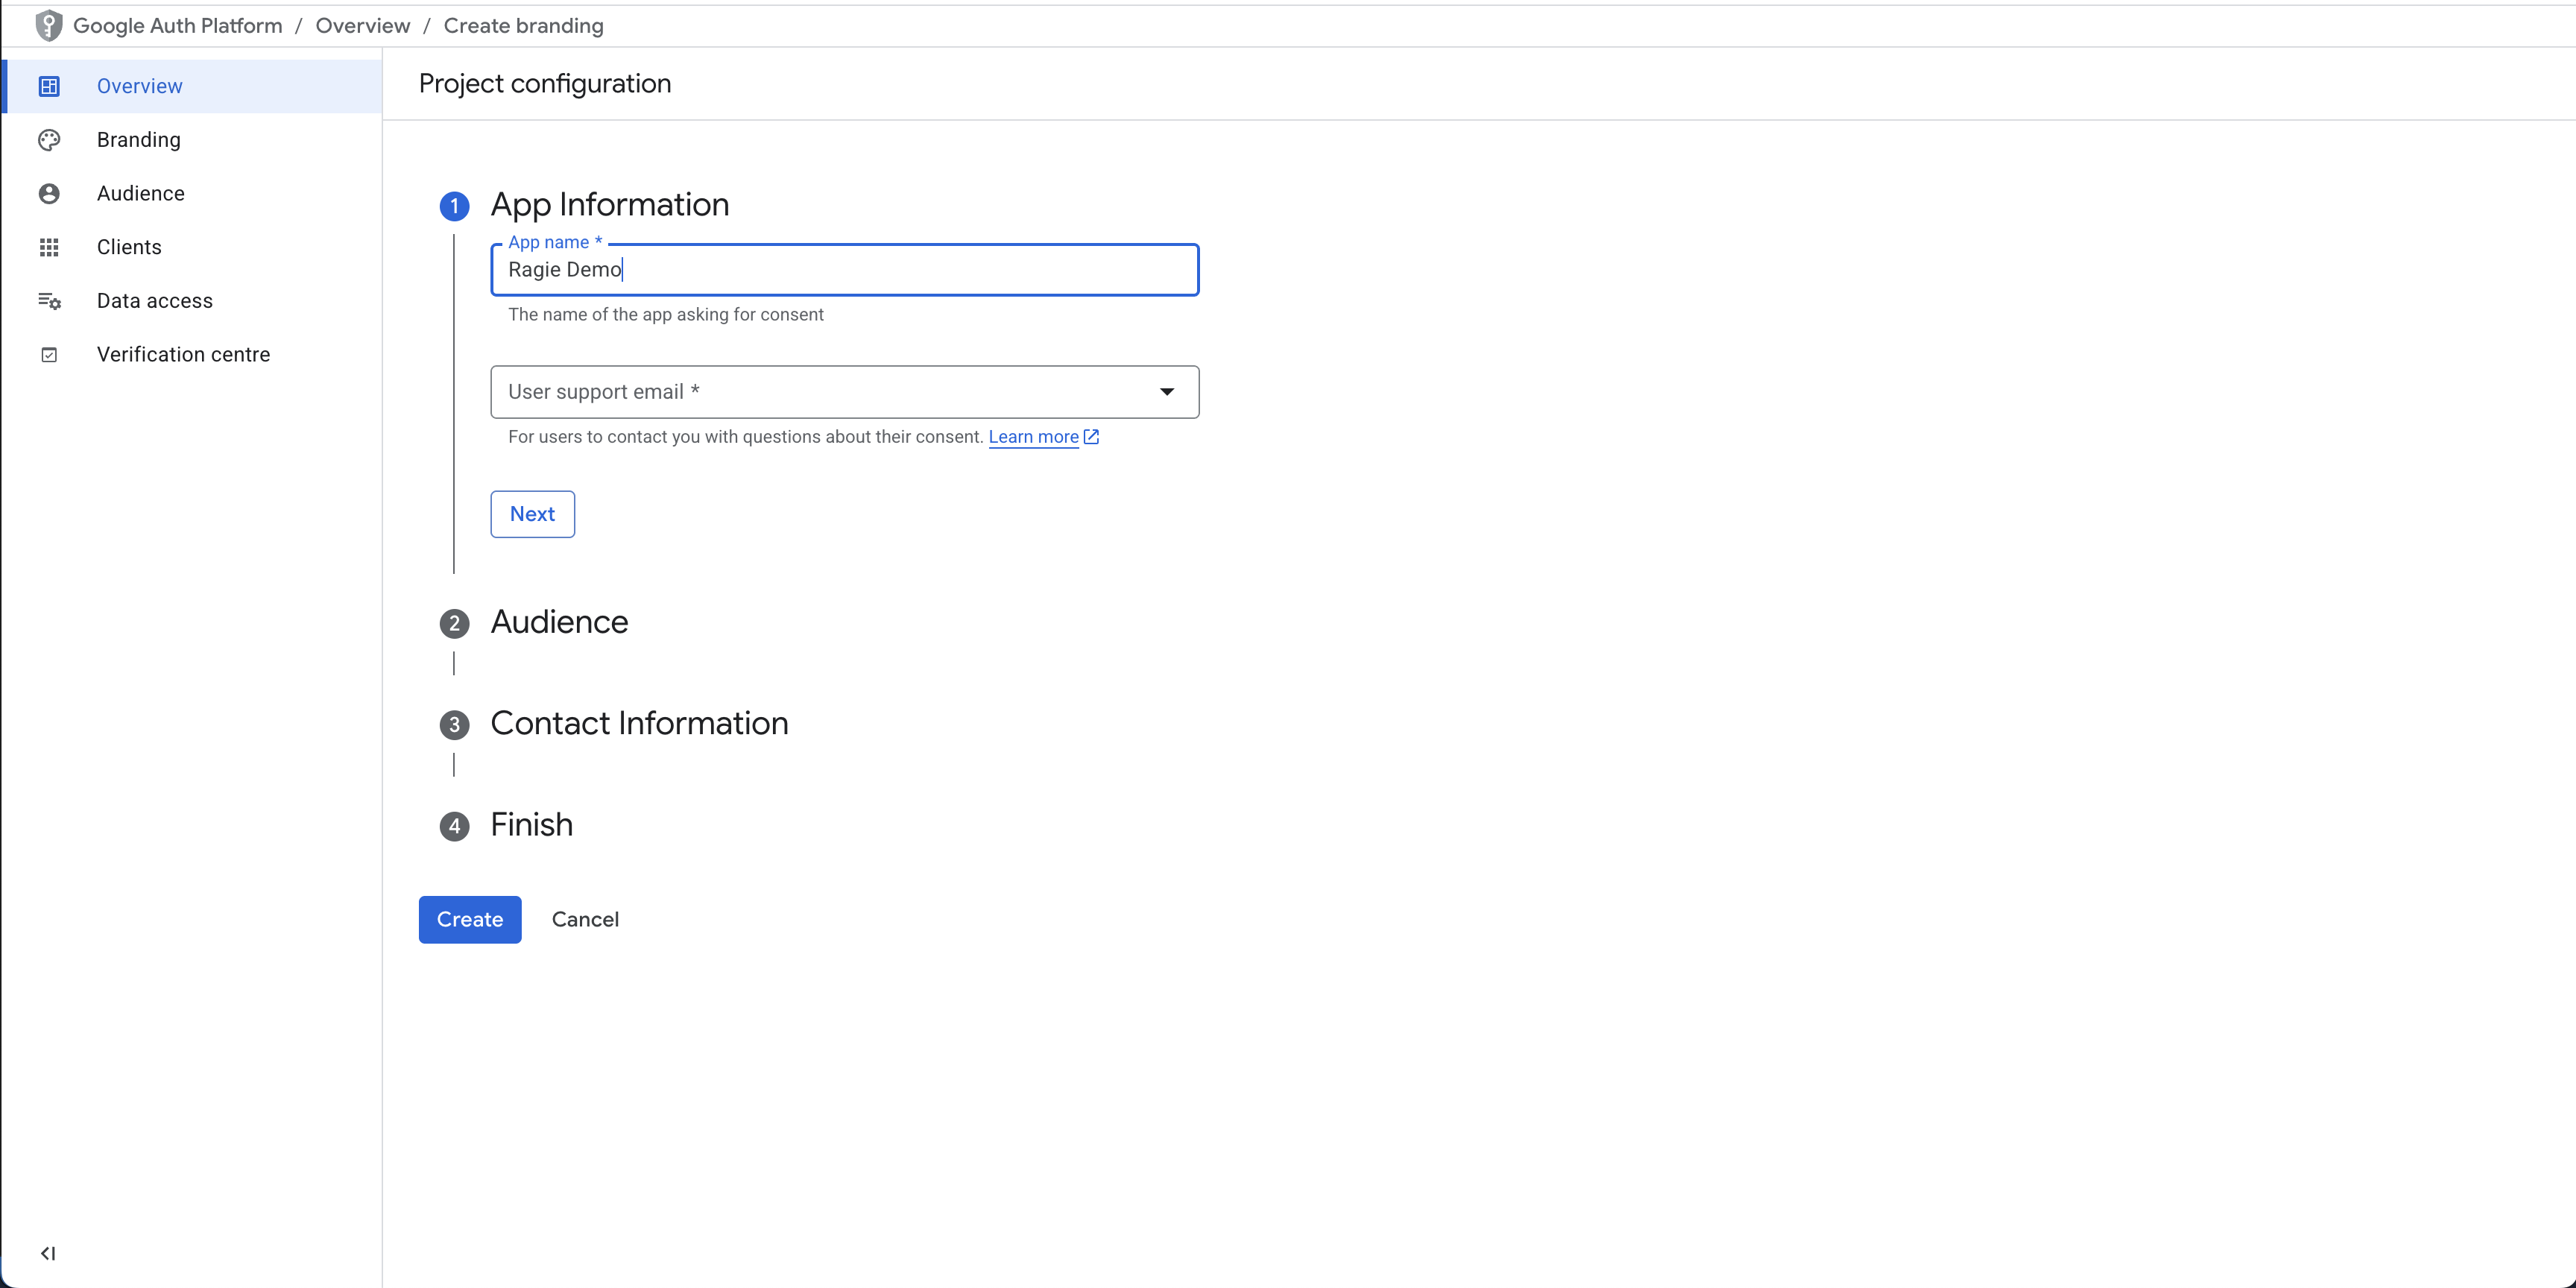This screenshot has height=1288, width=2576.
Task: Click the Branding palette icon
Action: tap(49, 140)
